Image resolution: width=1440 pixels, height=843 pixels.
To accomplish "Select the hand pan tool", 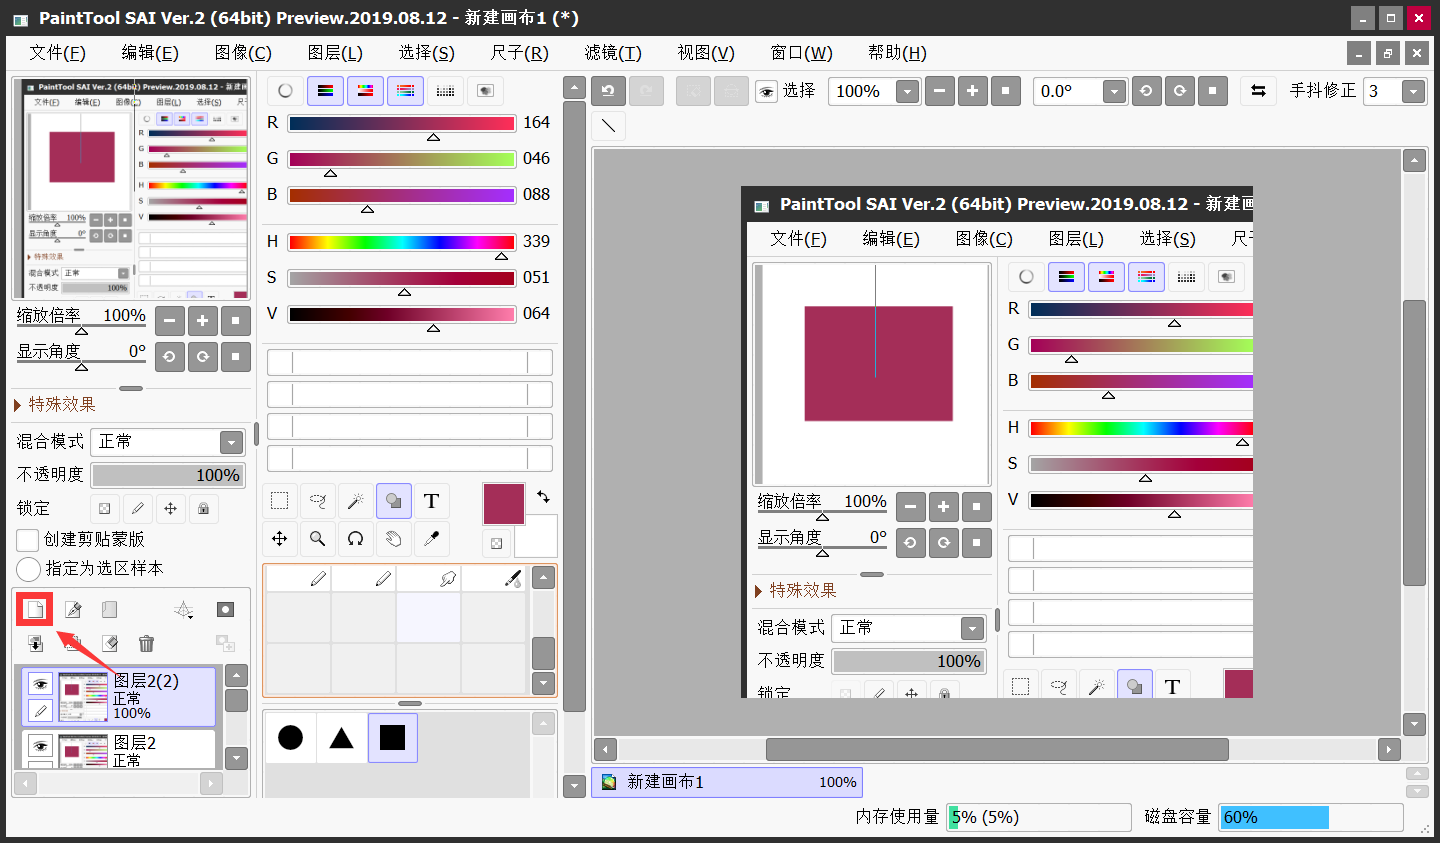I will (394, 539).
